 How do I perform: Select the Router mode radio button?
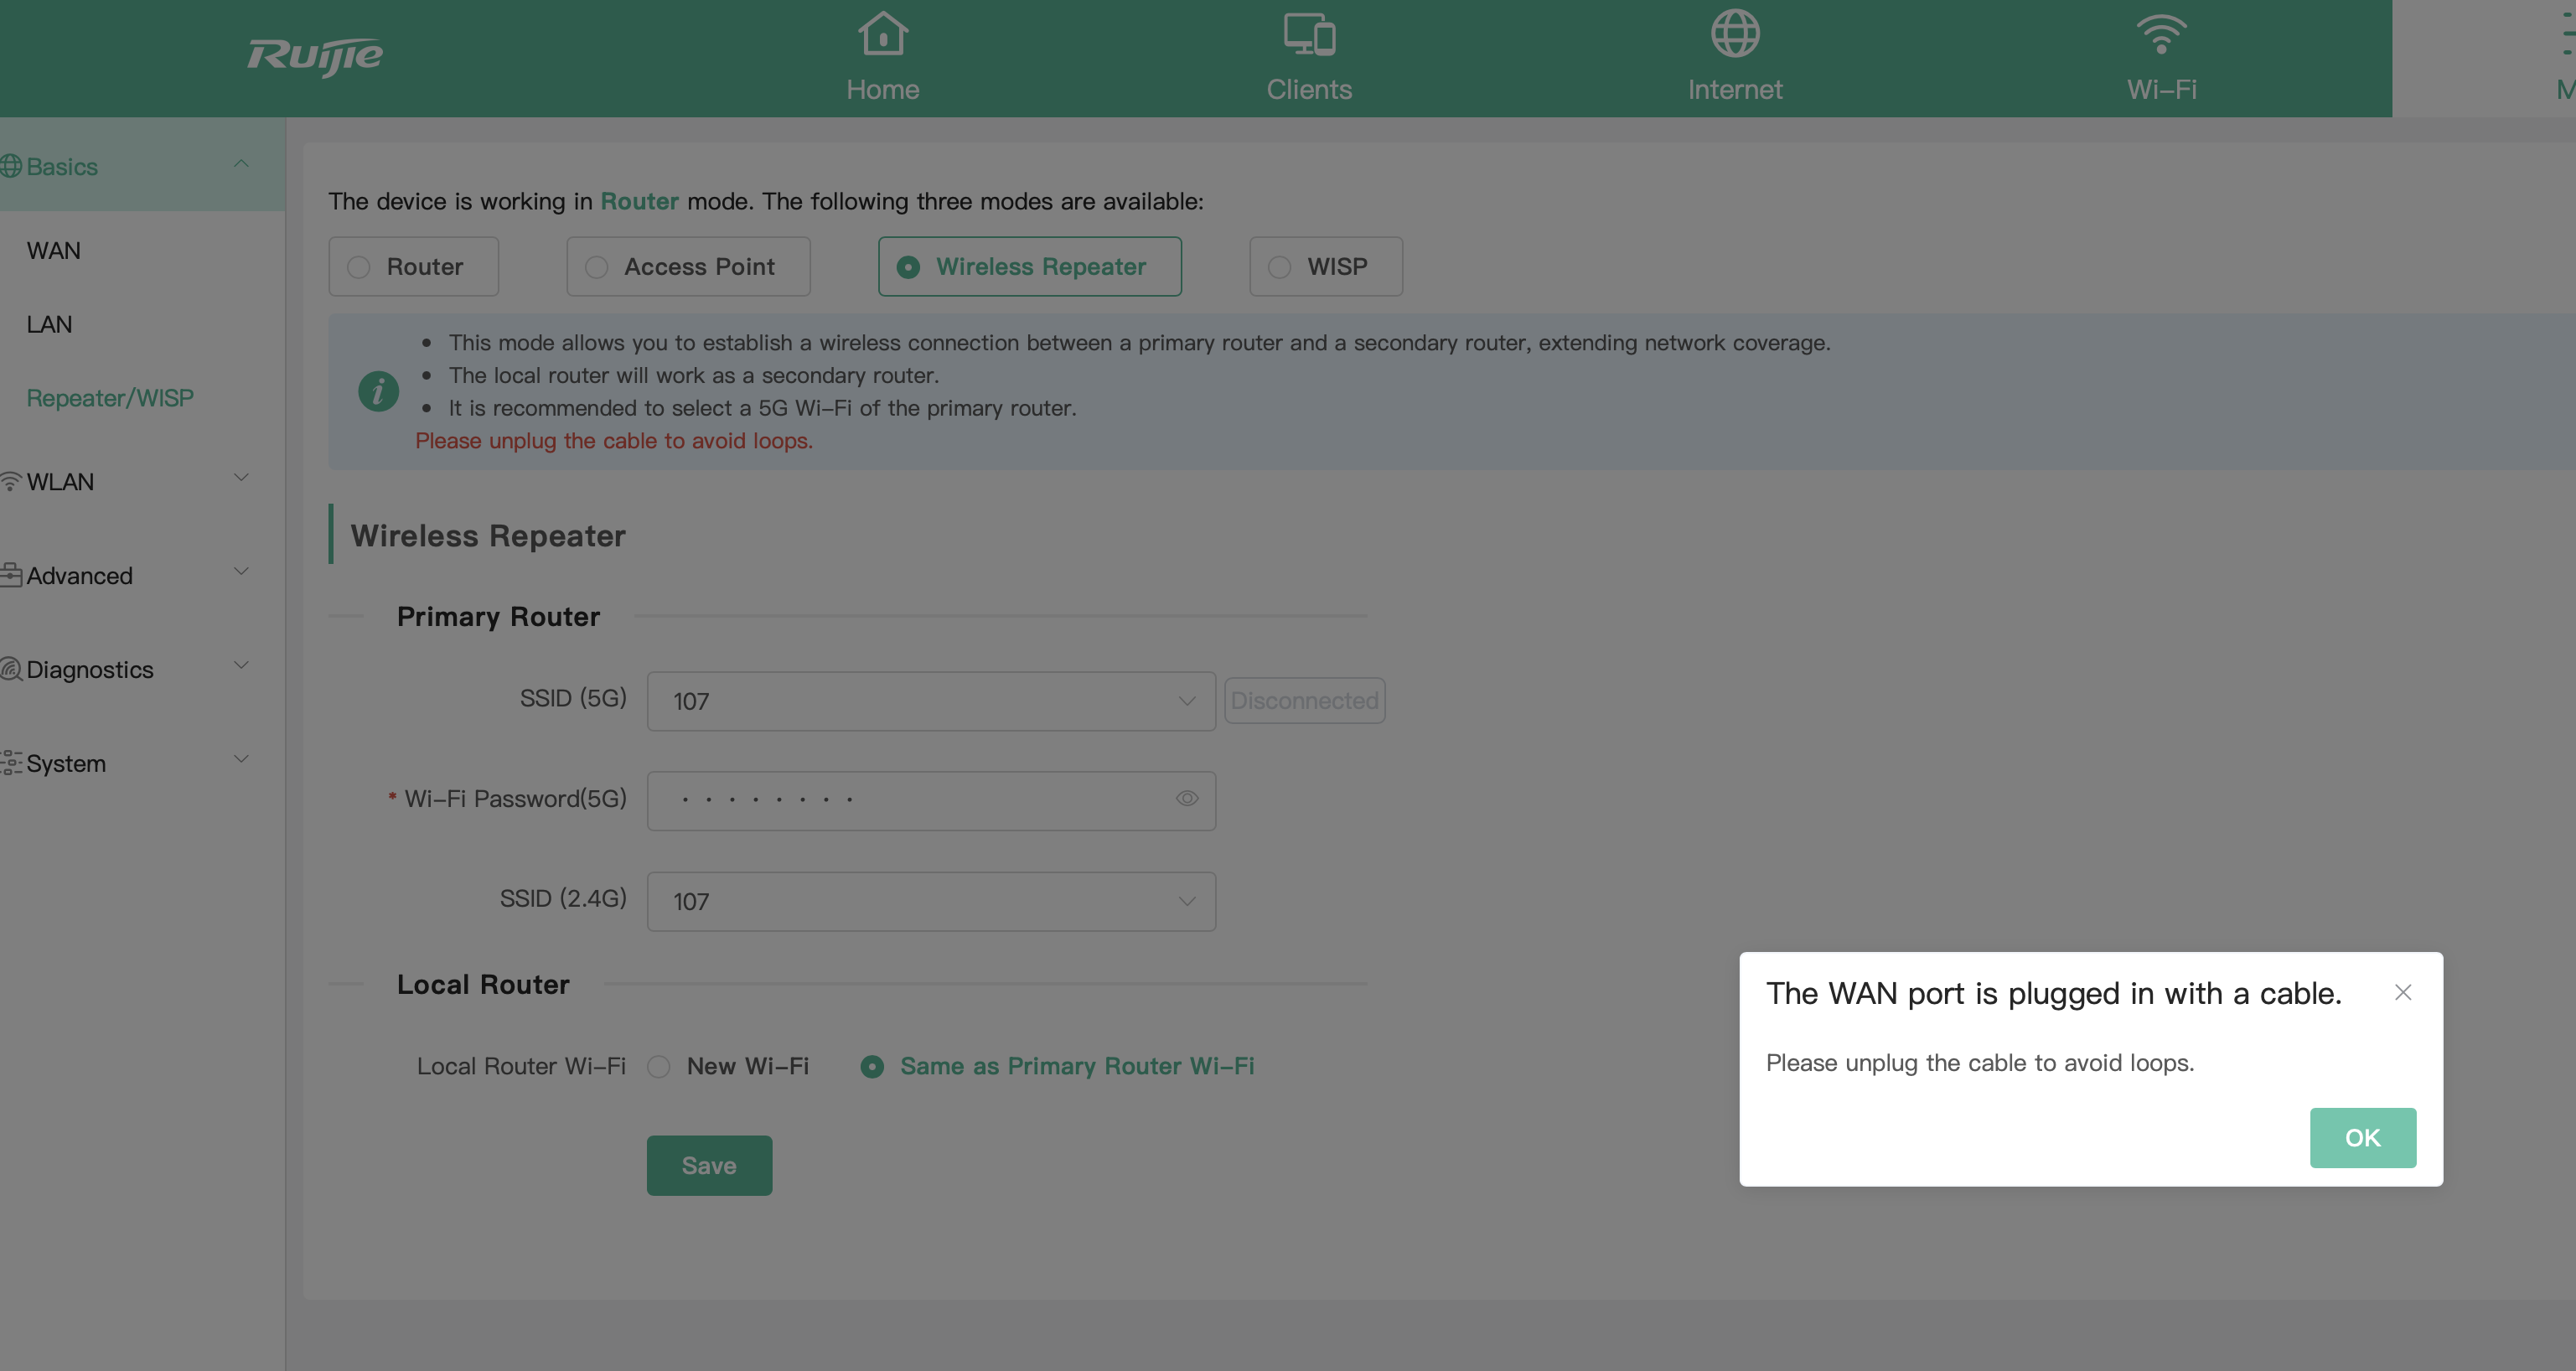[x=359, y=267]
